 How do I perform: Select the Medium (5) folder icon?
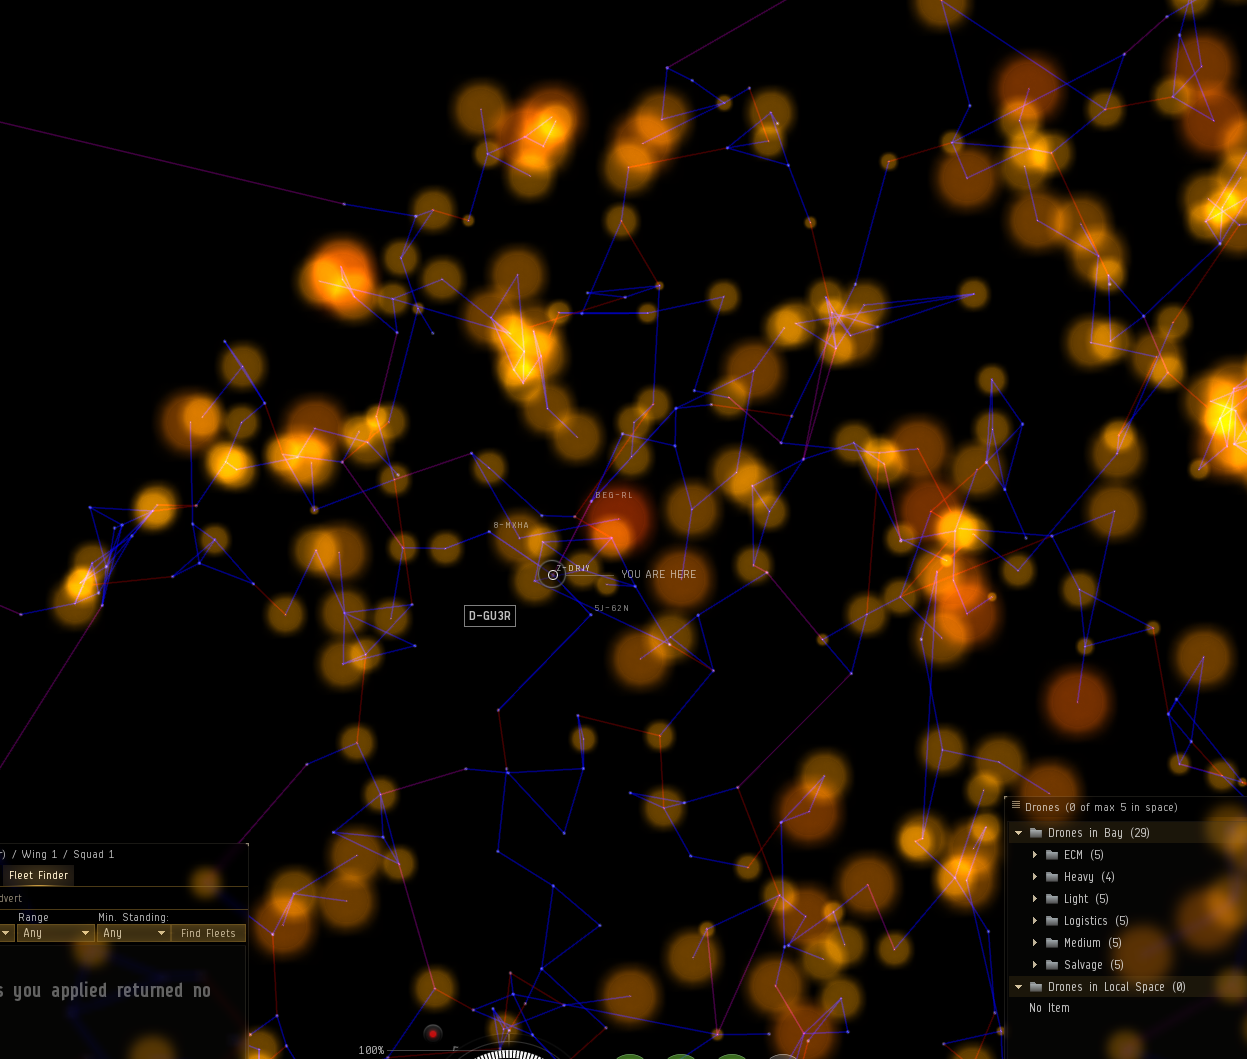coord(1052,943)
